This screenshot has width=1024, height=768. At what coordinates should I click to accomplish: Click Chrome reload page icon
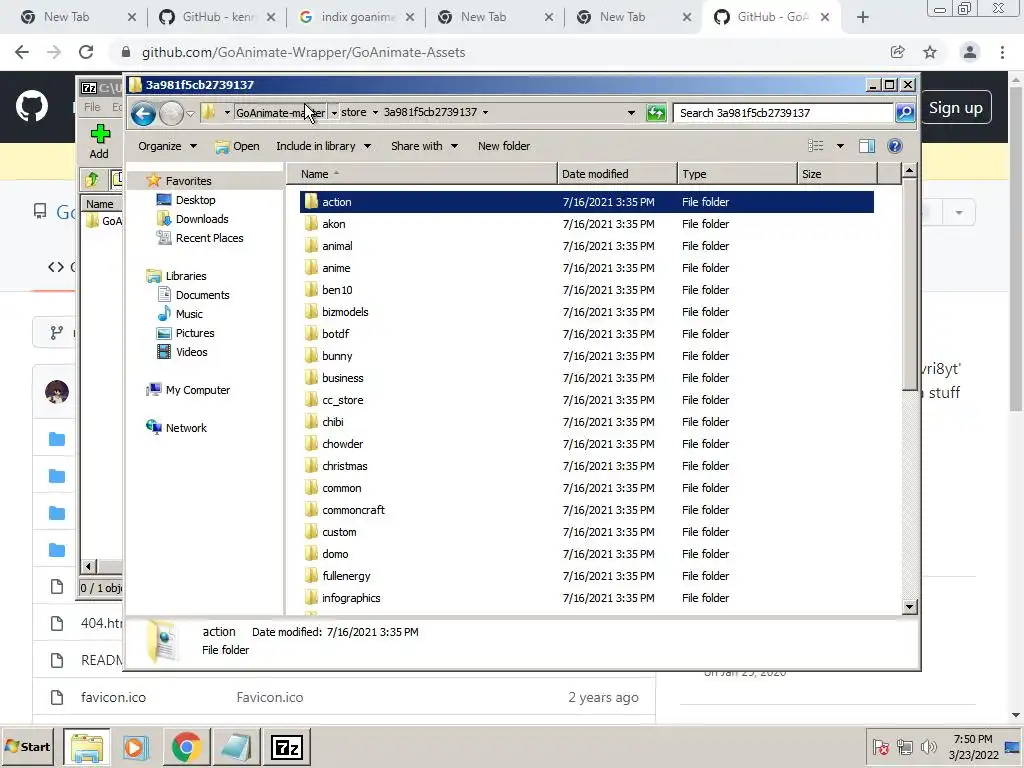[86, 52]
